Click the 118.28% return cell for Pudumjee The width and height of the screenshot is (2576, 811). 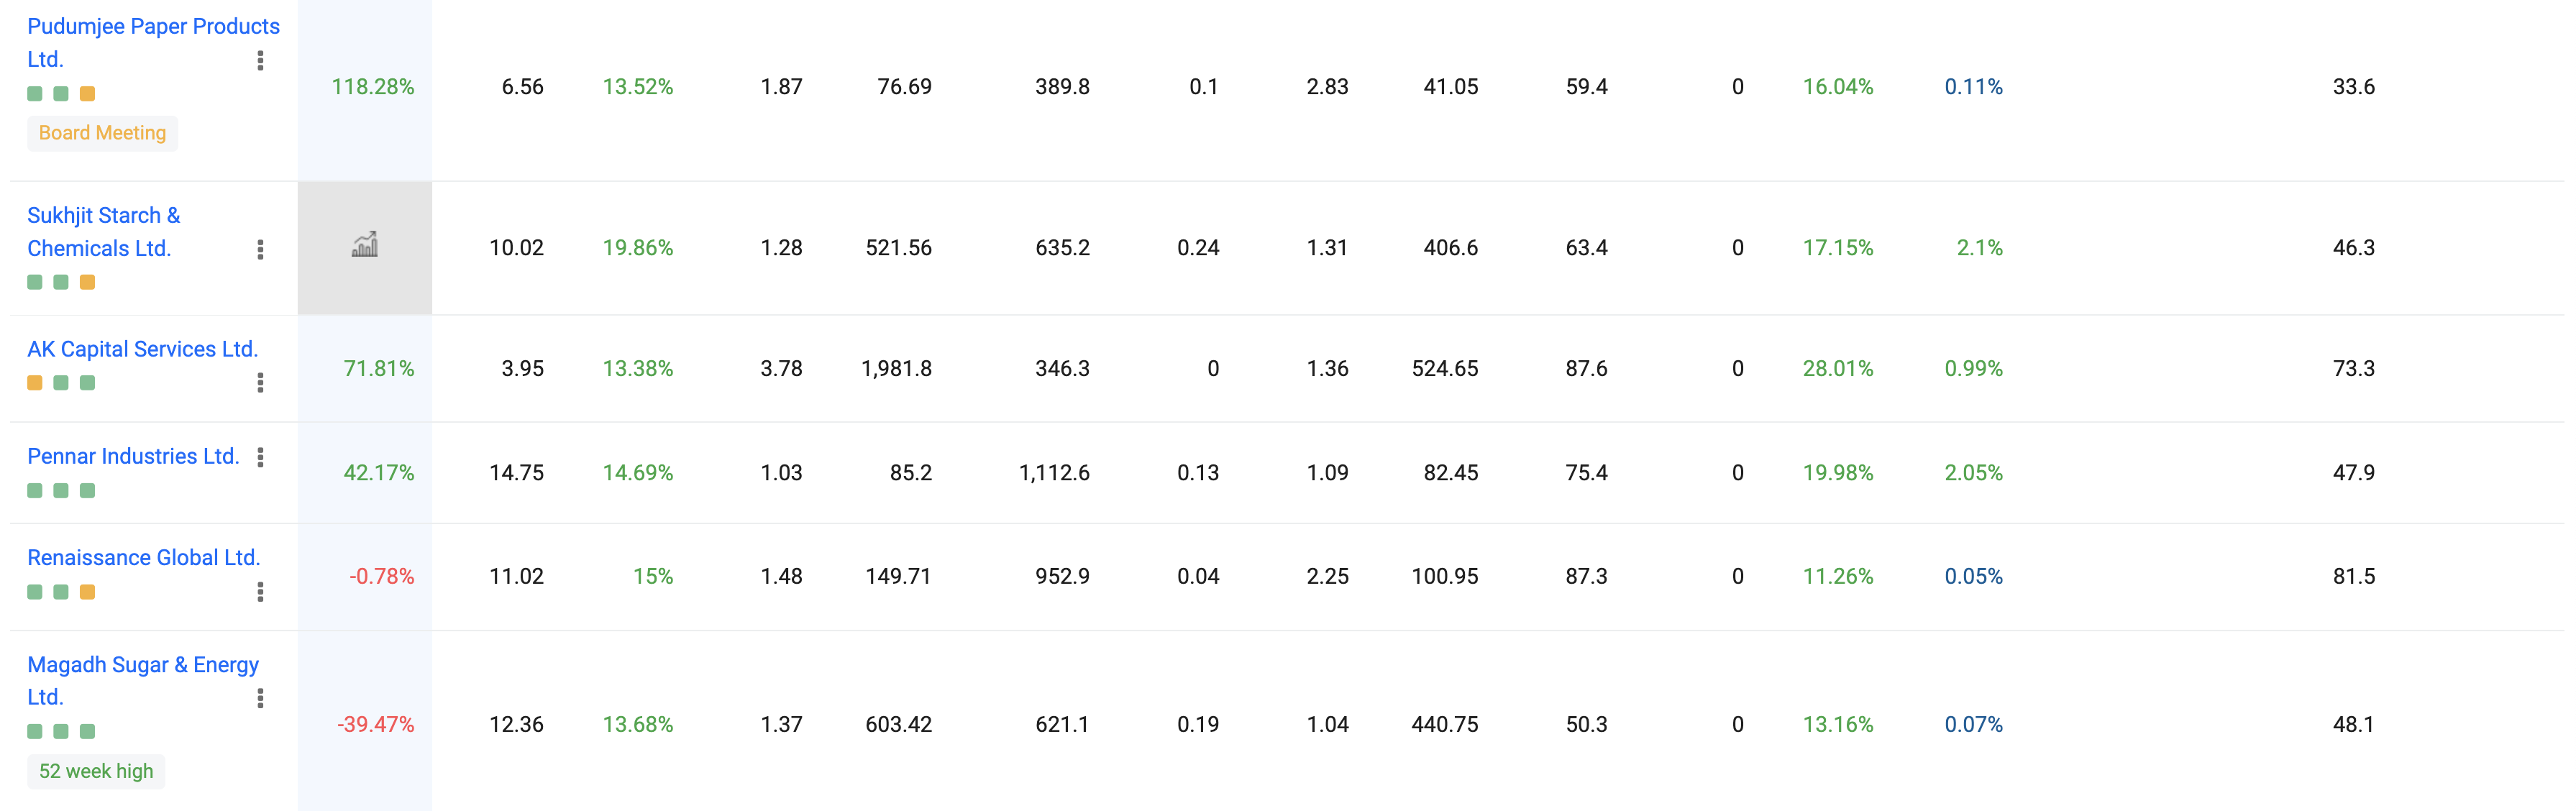pos(372,87)
